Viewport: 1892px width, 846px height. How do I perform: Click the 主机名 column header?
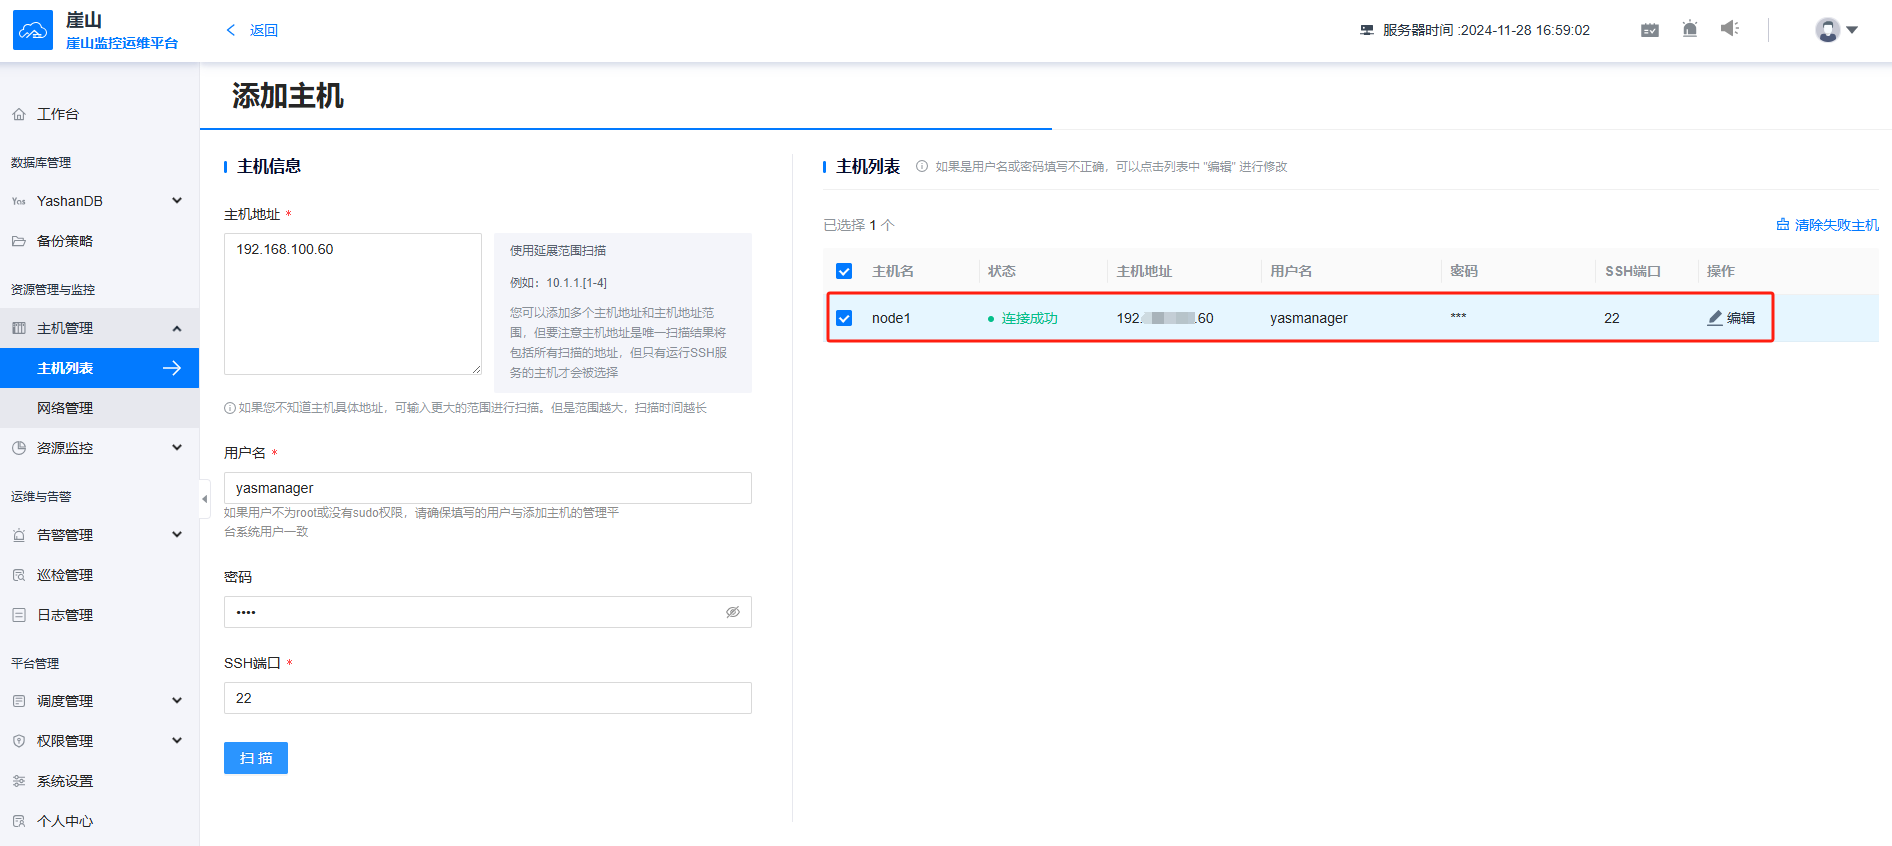point(893,271)
